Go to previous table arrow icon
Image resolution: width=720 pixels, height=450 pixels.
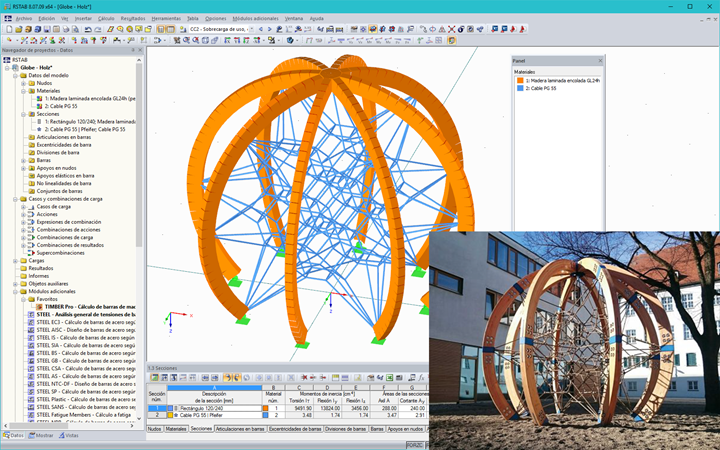pyautogui.click(x=205, y=377)
